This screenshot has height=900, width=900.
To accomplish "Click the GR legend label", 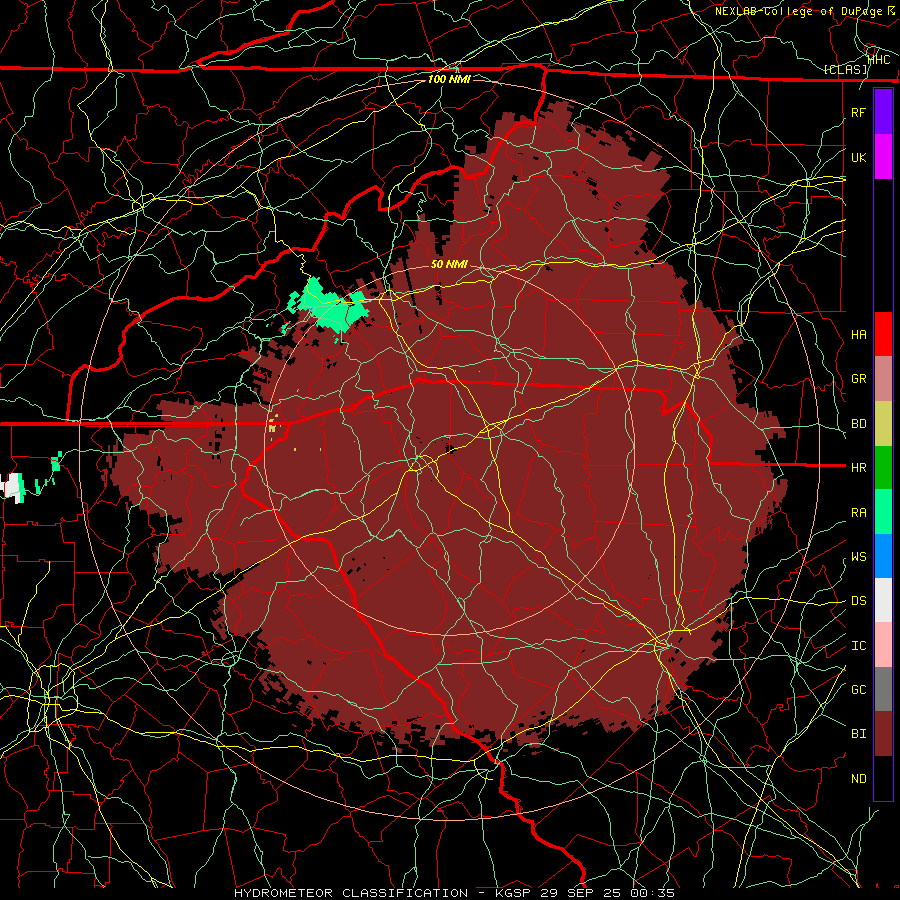I will (859, 379).
